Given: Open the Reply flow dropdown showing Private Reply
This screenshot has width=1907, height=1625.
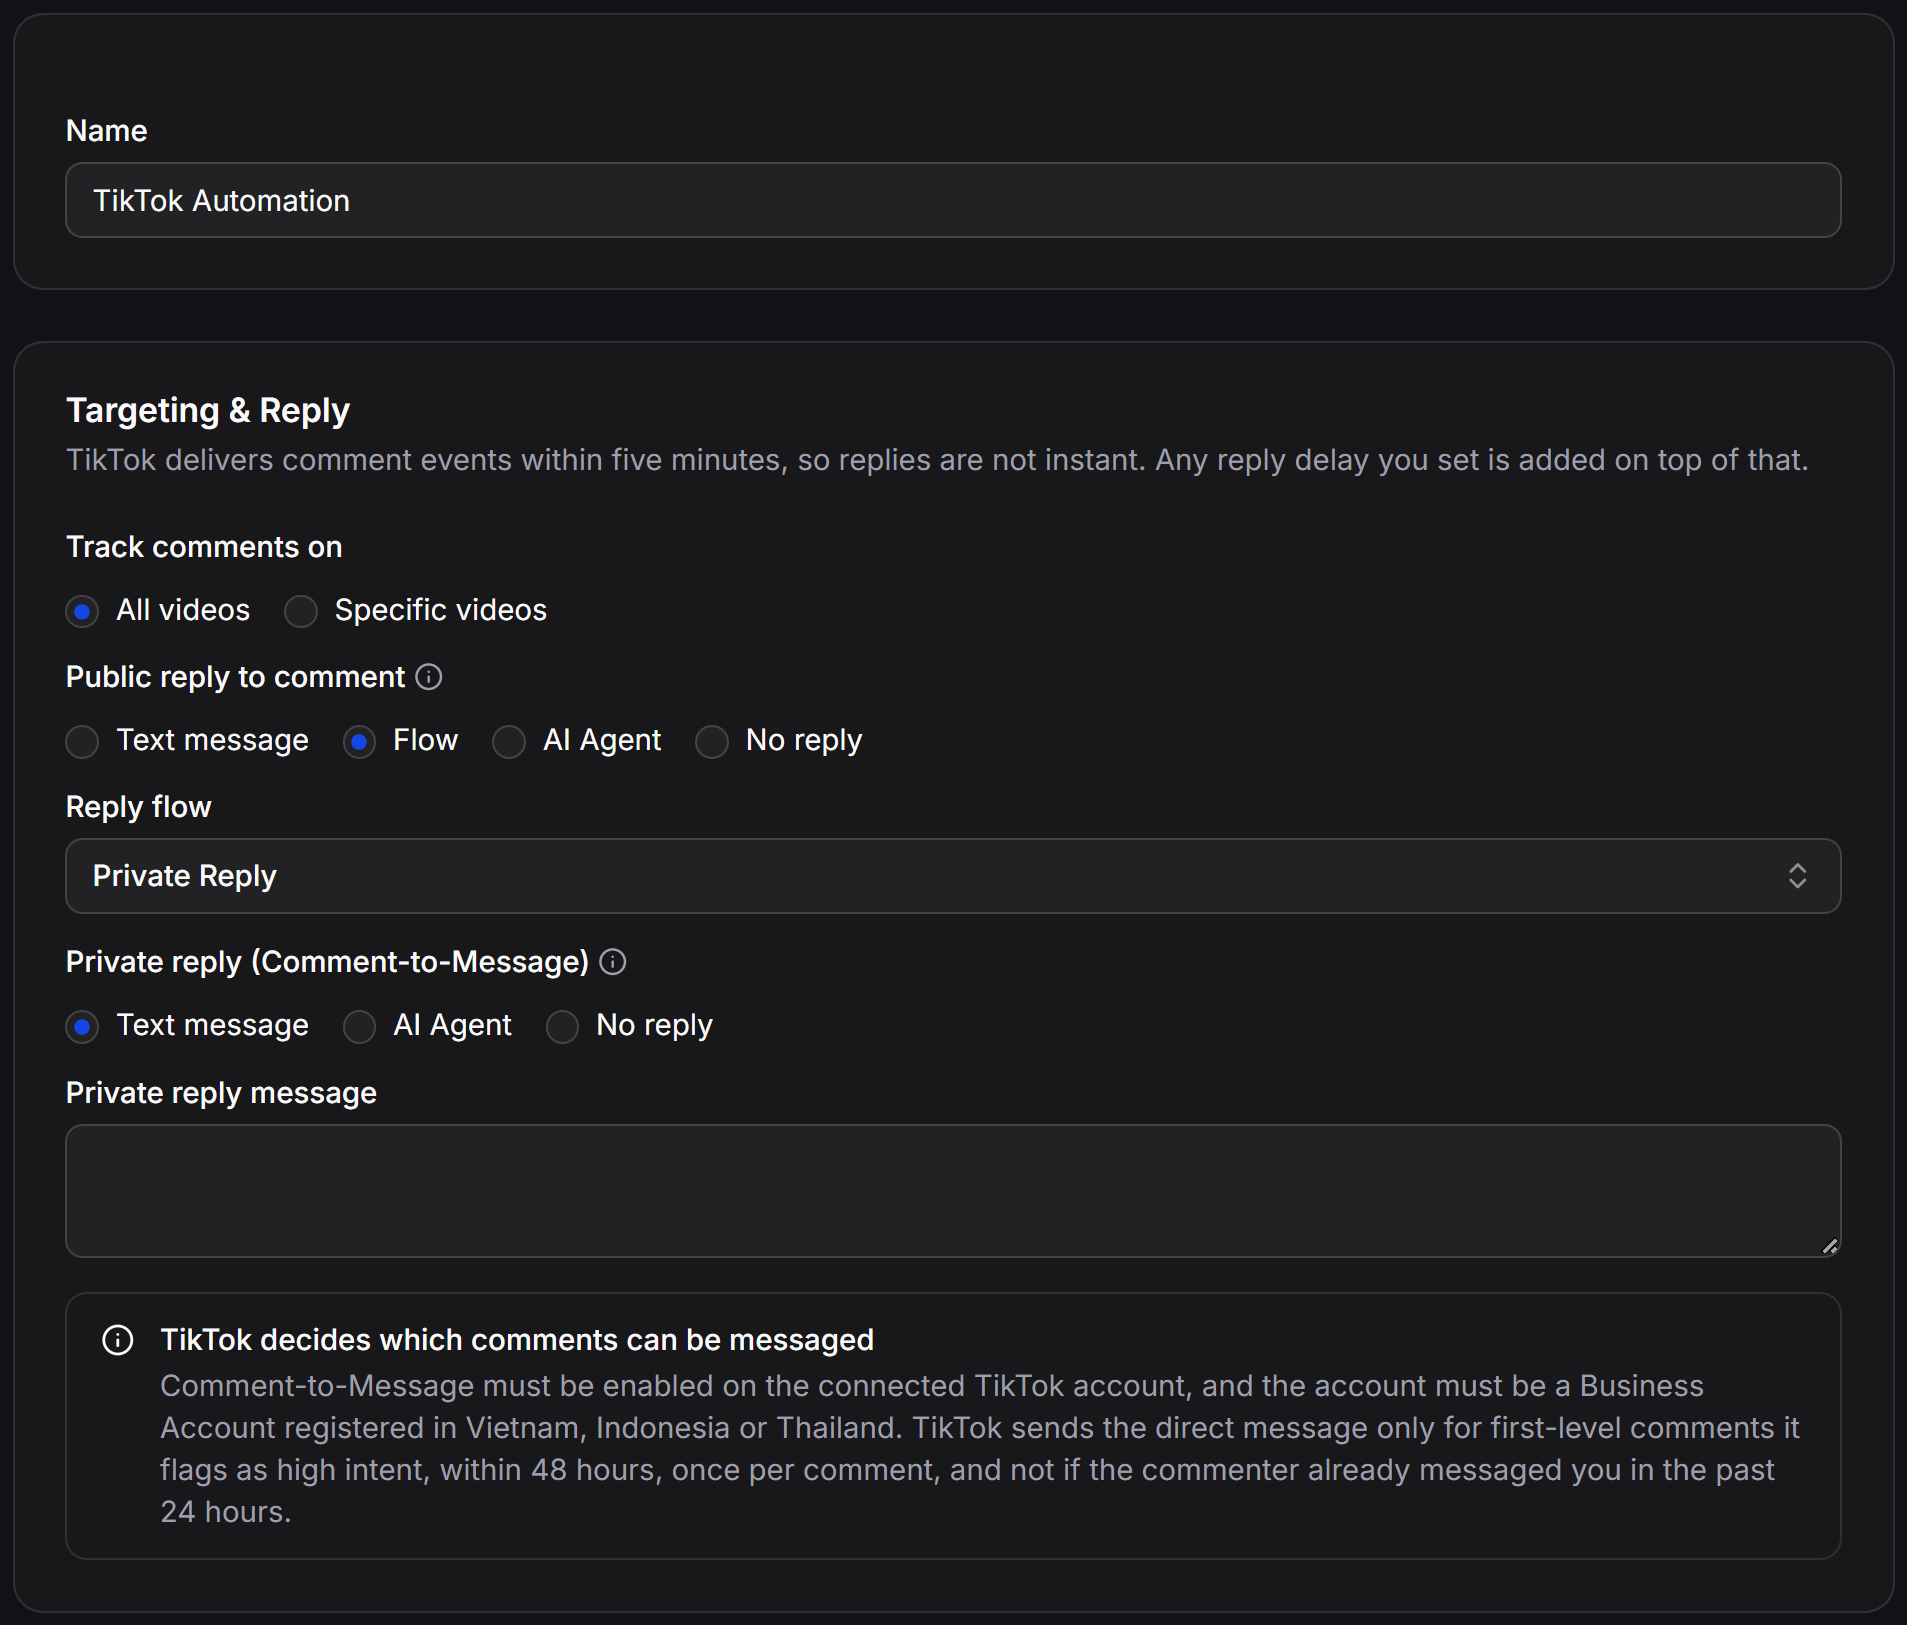Looking at the screenshot, I should [x=953, y=876].
